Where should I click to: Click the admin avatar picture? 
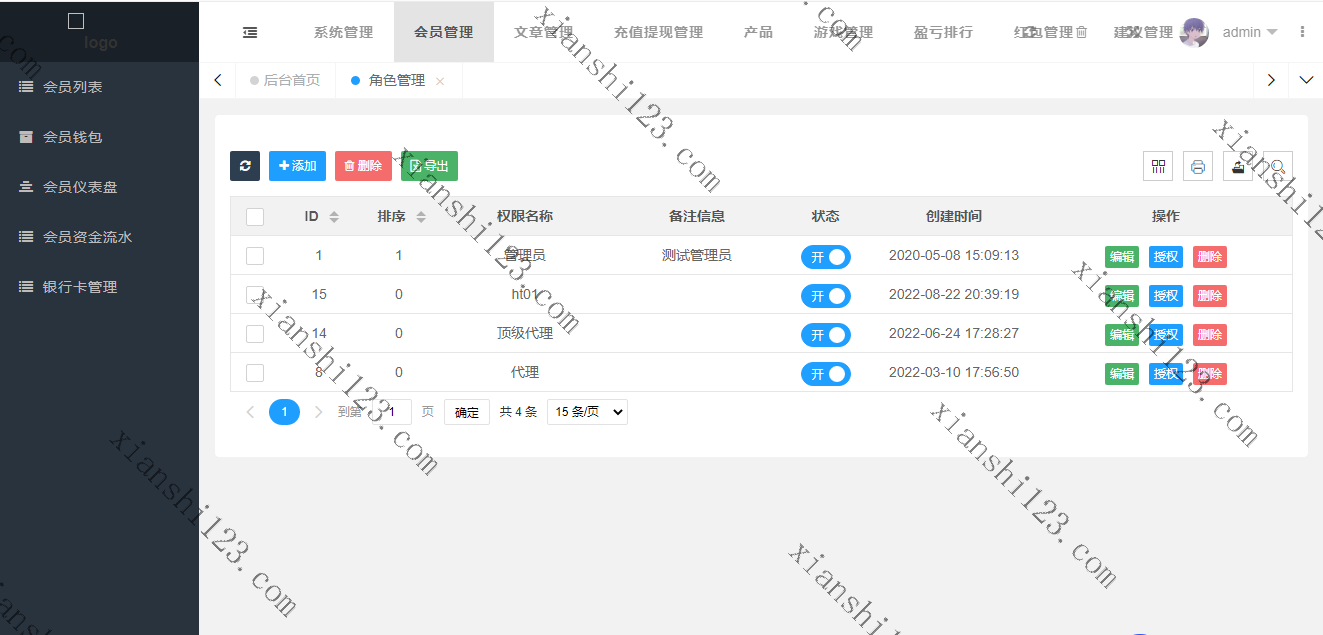click(x=1194, y=32)
